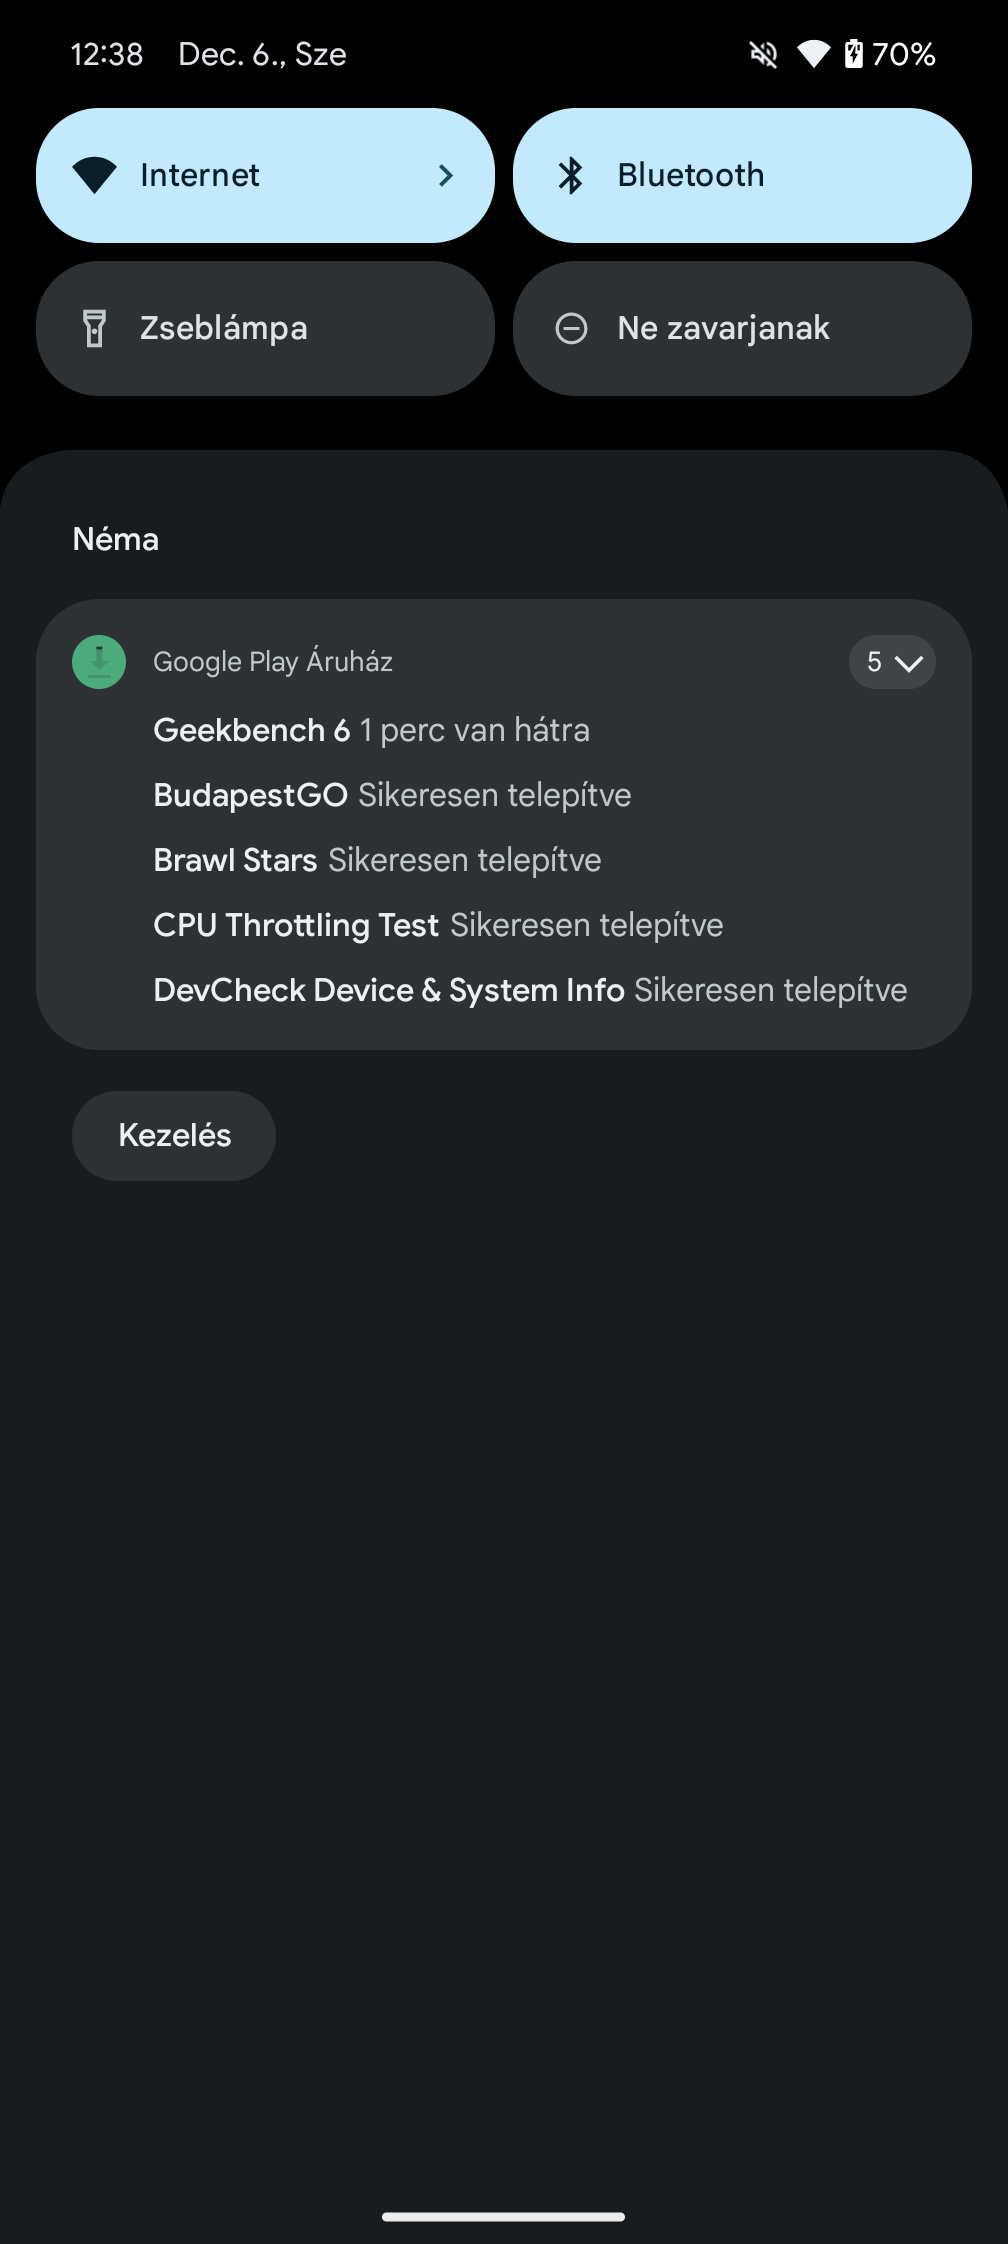Tap the green Google Play download icon
This screenshot has height=2244, width=1008.
[x=99, y=662]
